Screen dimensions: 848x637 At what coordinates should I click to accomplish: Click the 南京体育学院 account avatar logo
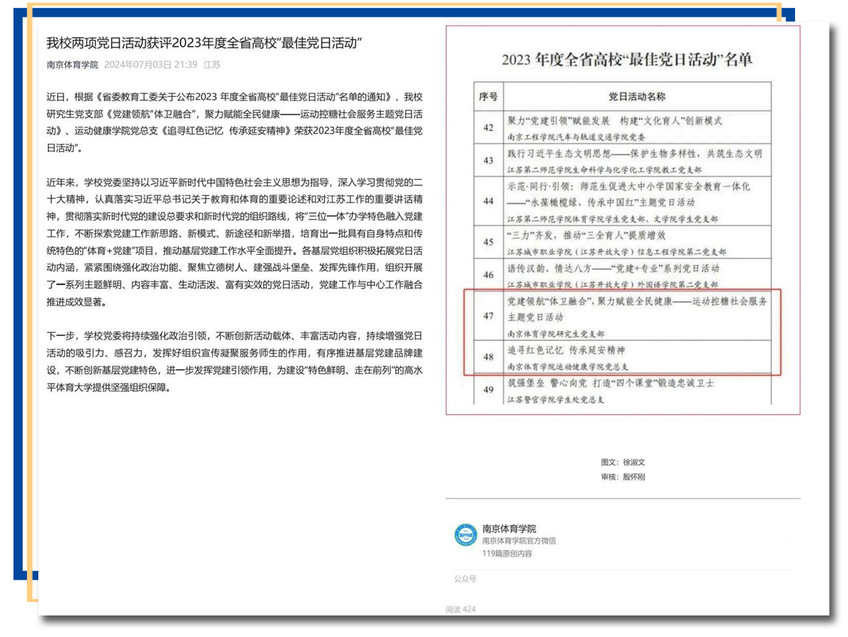click(x=464, y=534)
